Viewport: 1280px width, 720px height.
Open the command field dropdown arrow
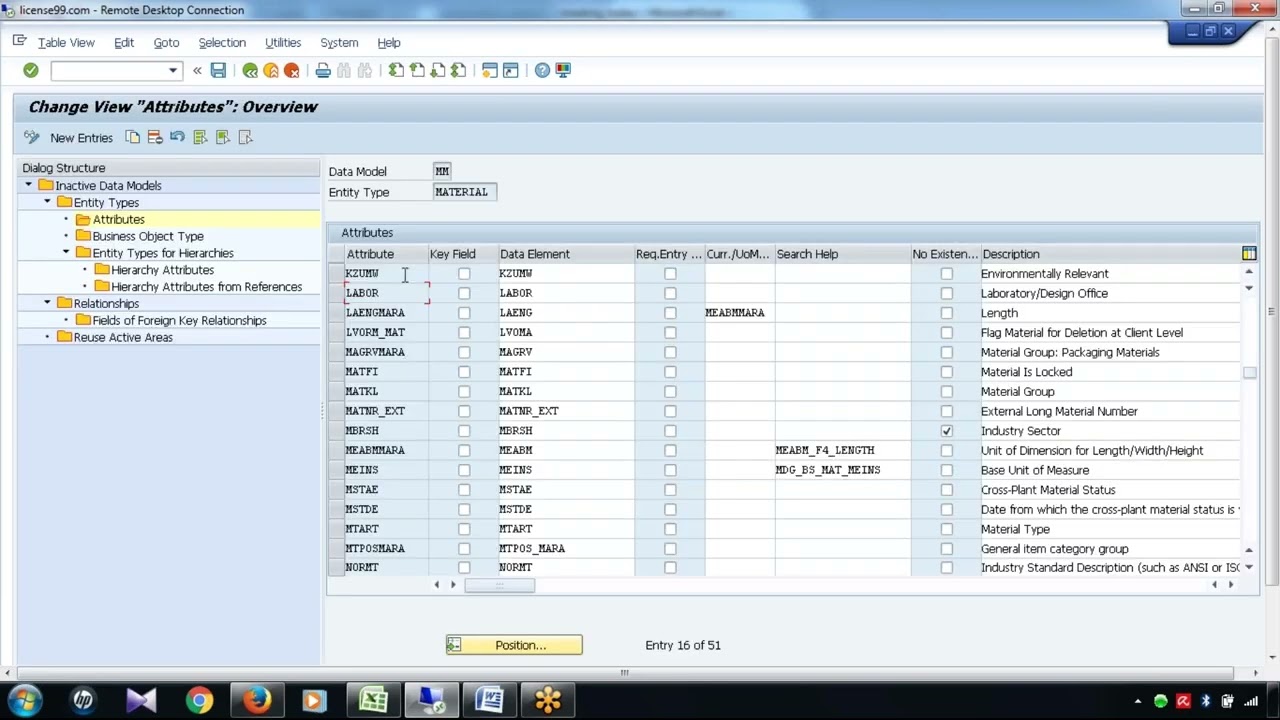(173, 70)
